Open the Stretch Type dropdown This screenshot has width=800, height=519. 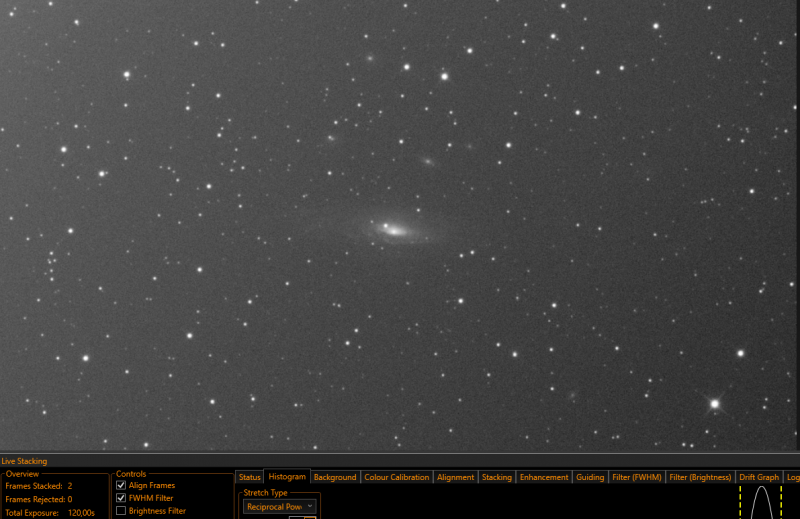click(280, 507)
